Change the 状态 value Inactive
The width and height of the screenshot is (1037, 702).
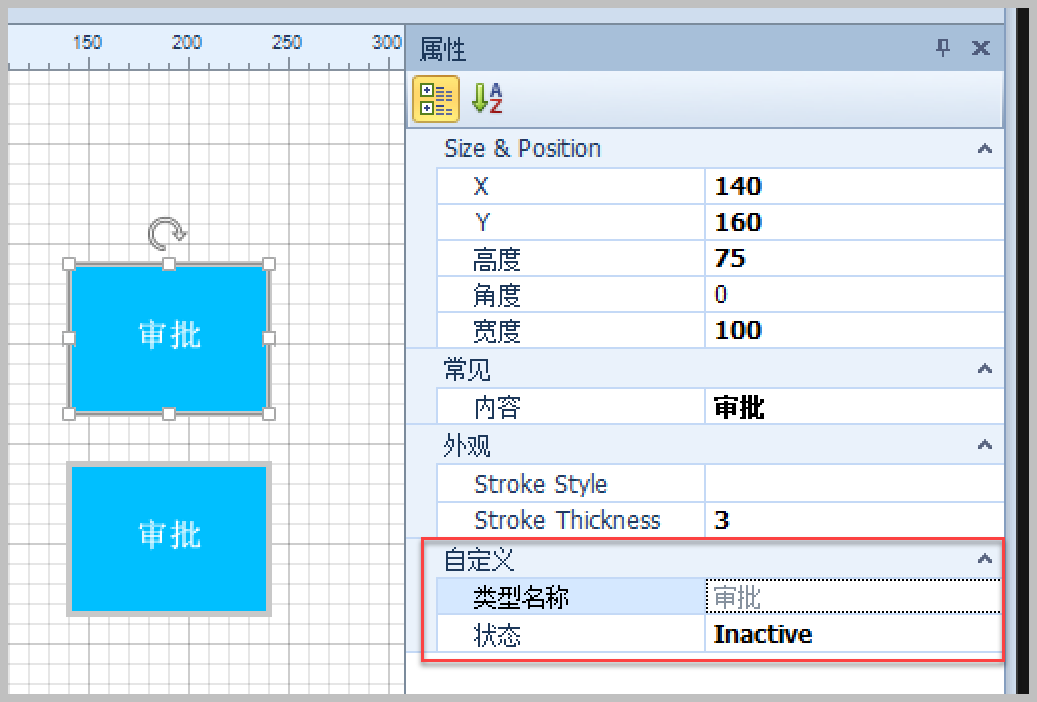click(x=853, y=634)
